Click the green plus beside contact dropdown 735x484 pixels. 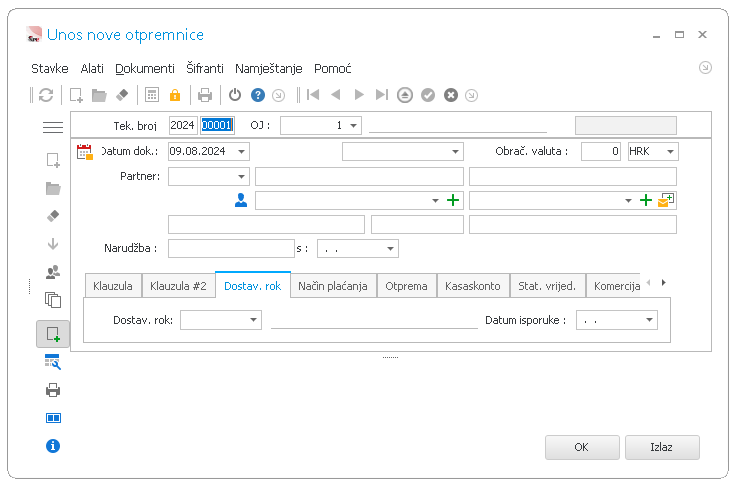[x=453, y=200]
